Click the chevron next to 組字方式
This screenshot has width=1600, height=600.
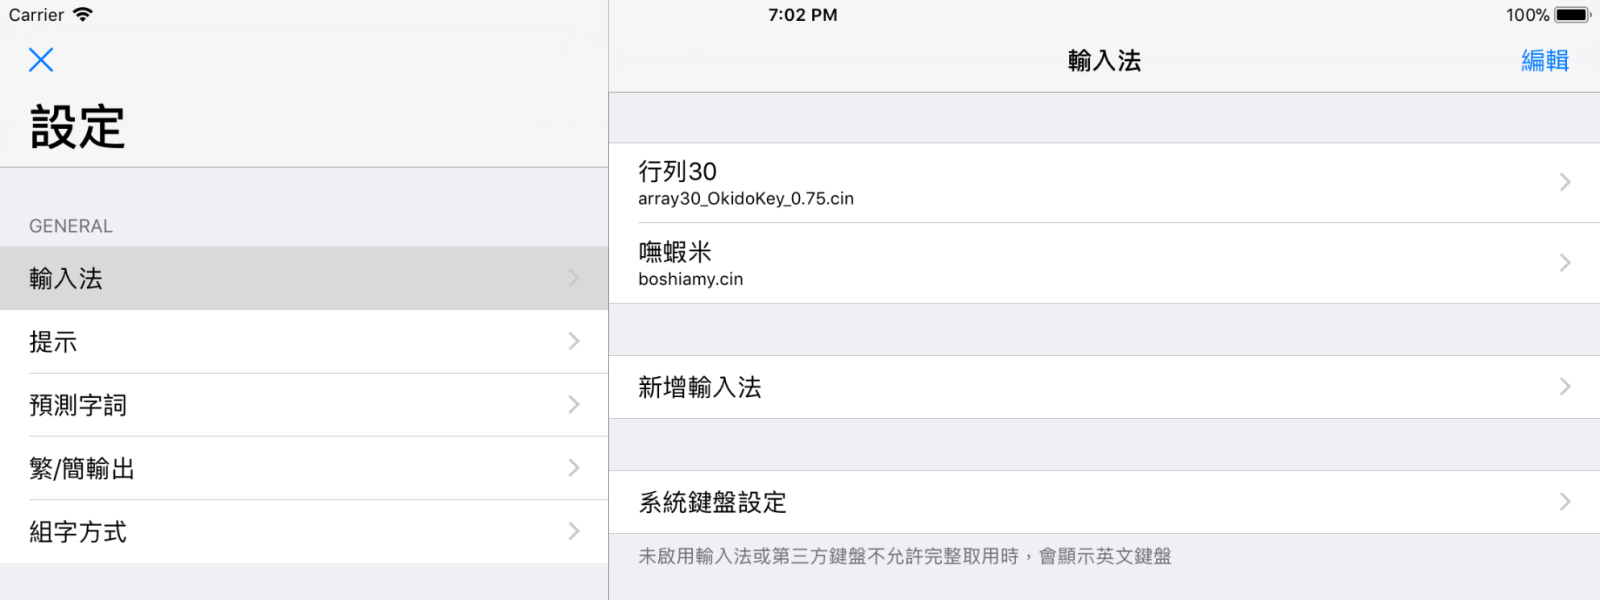(x=574, y=531)
